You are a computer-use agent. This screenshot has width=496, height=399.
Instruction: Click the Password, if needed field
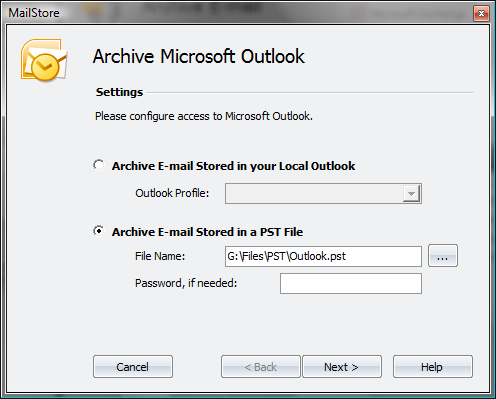(x=351, y=283)
